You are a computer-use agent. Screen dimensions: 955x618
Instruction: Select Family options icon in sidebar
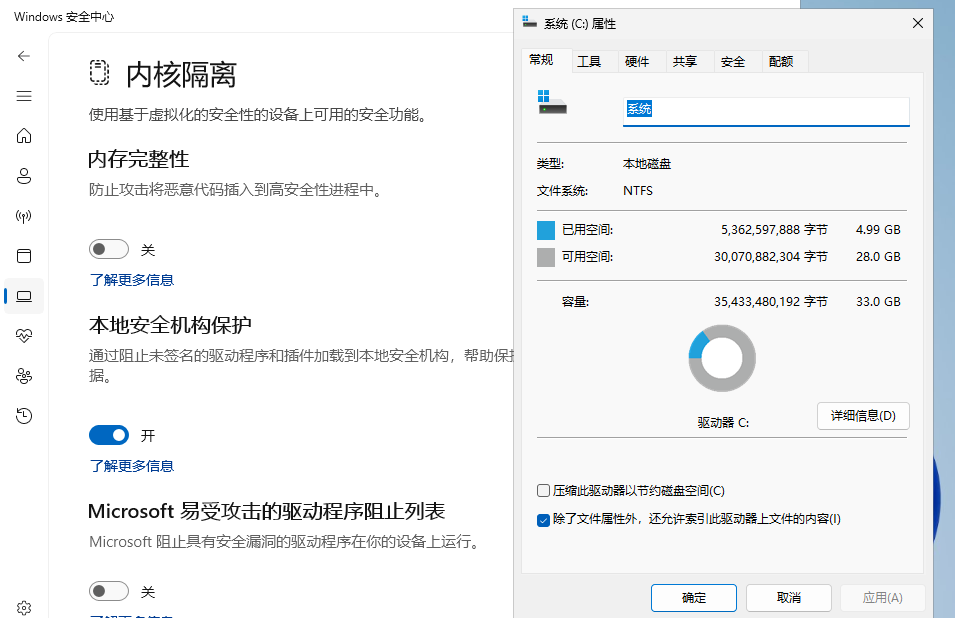pos(24,376)
